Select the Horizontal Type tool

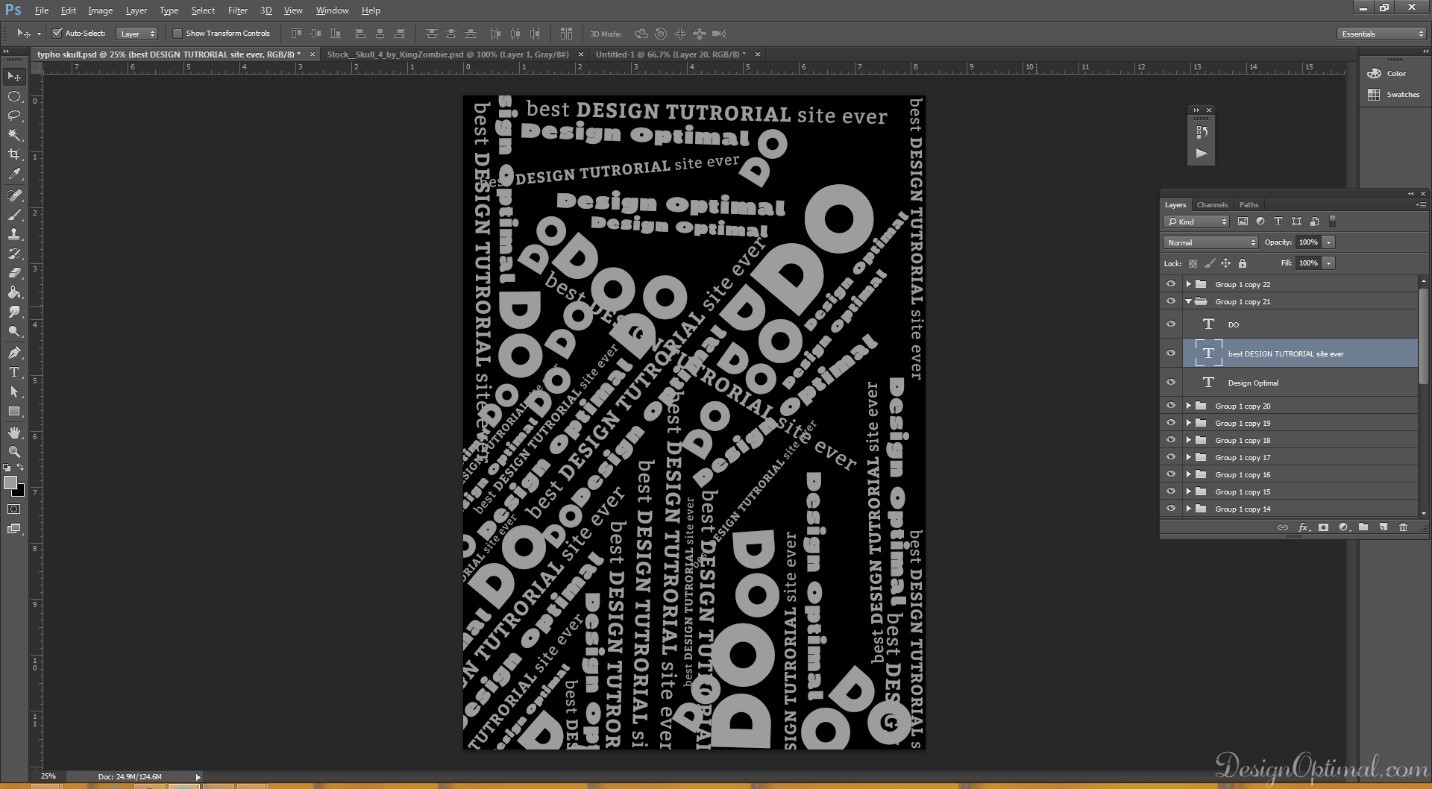point(14,372)
